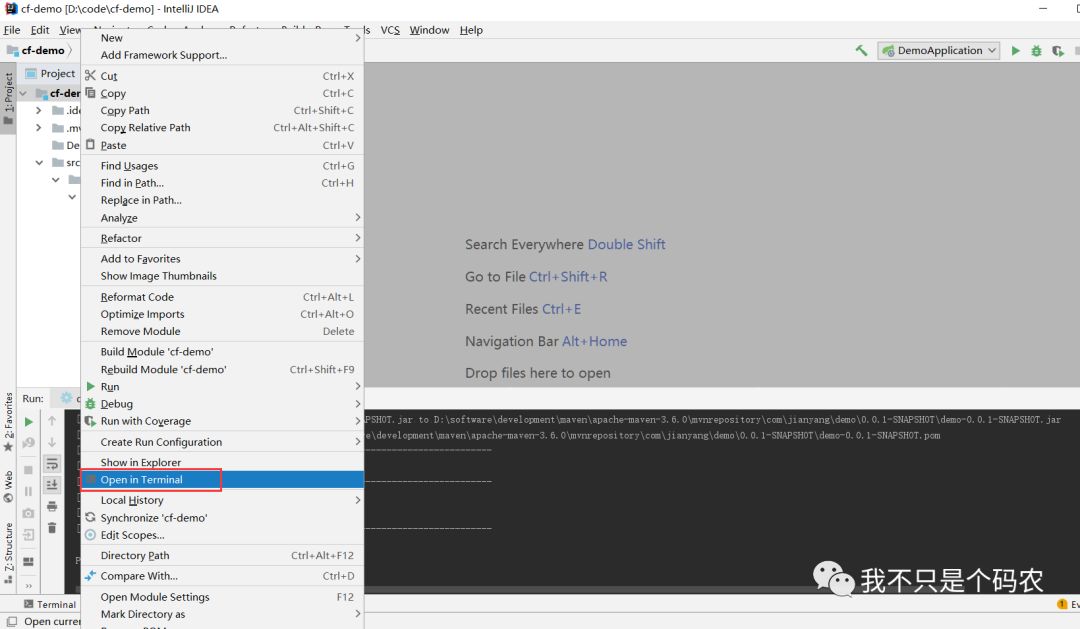Open the 1: Project side tool window
The height and width of the screenshot is (629, 1080).
click(x=8, y=98)
